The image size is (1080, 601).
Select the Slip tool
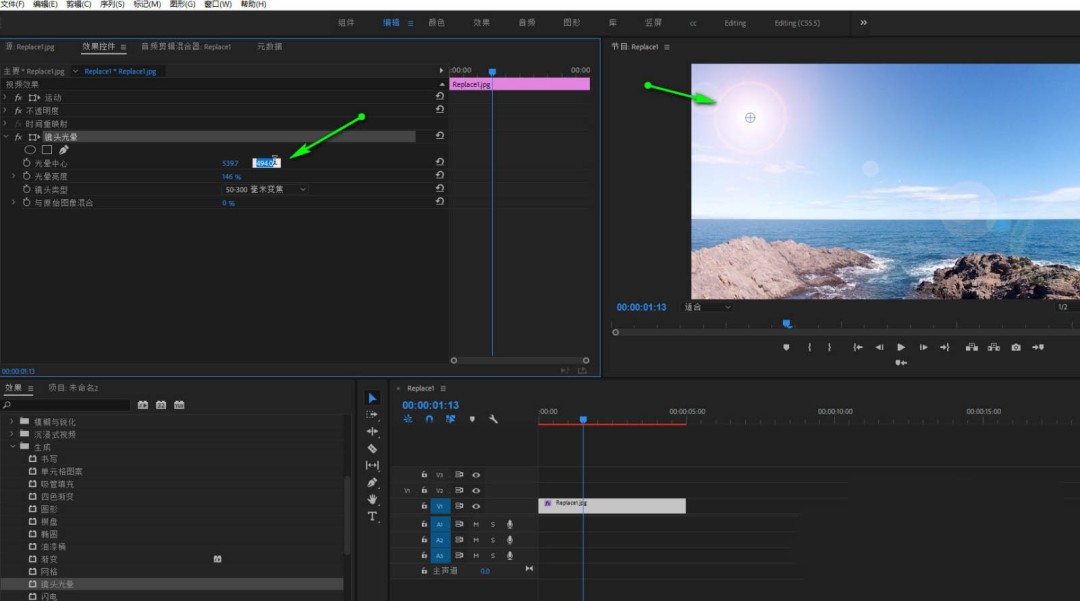click(x=372, y=465)
